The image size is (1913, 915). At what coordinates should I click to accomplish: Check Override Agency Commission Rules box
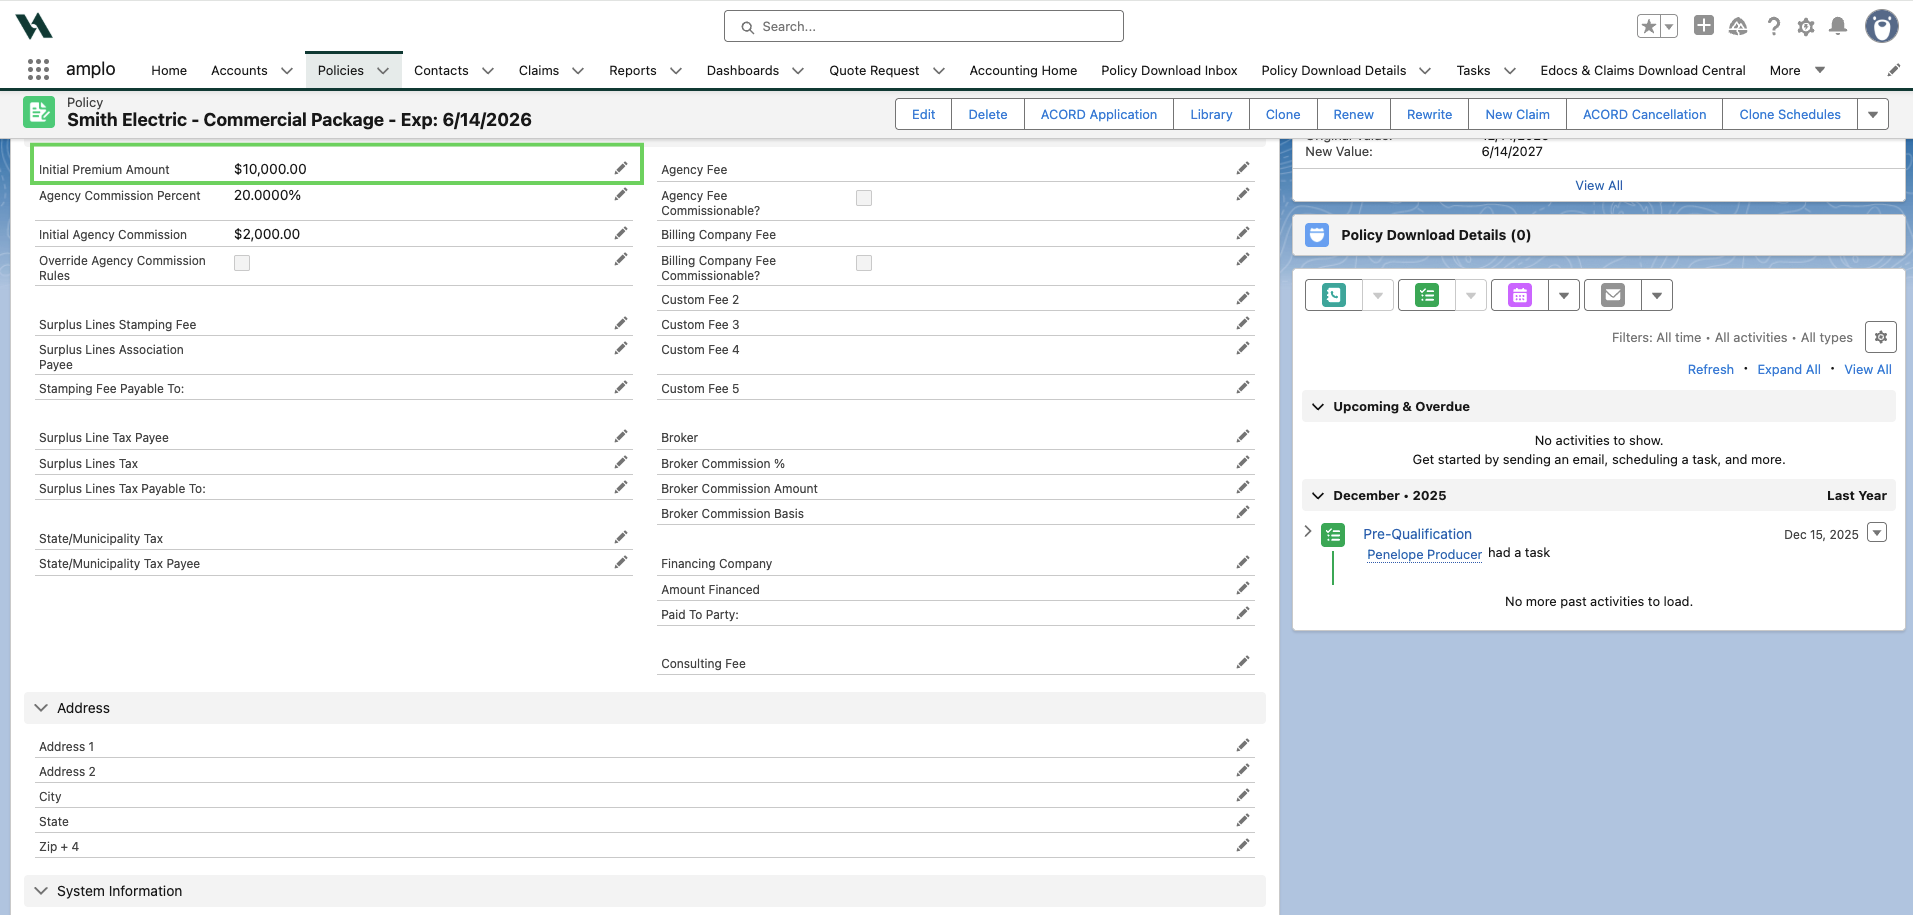(242, 263)
